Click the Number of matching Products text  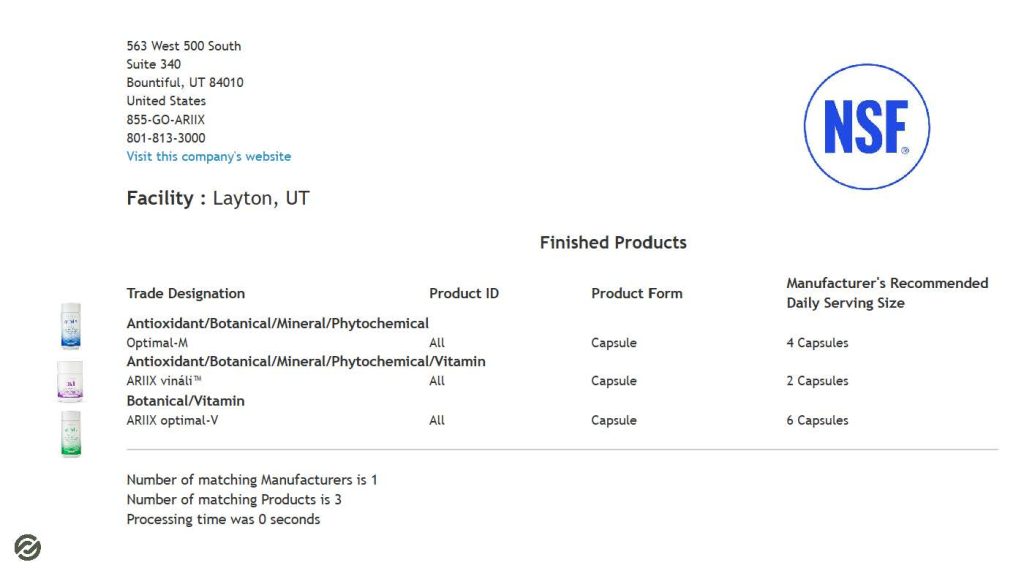pos(234,500)
